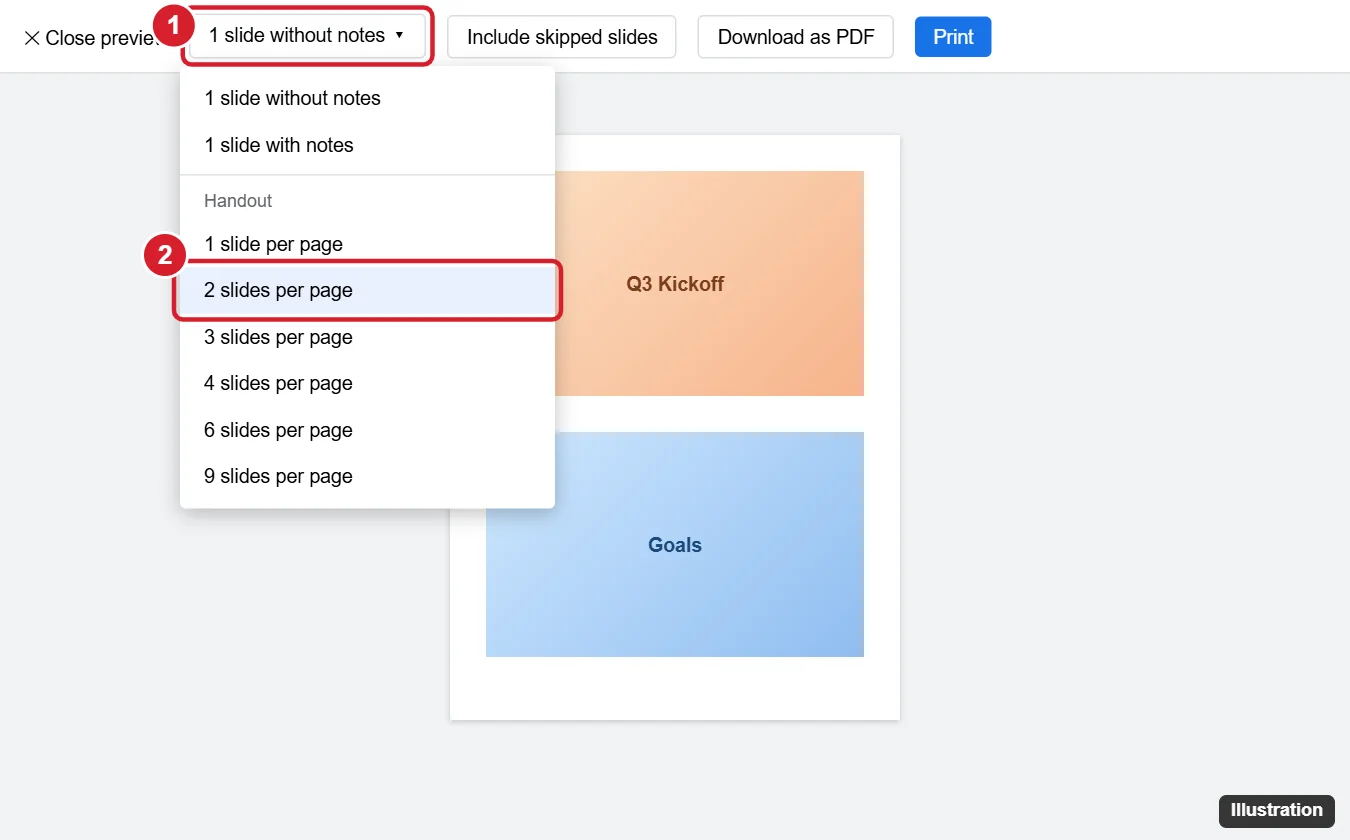Viewport: 1350px width, 840px height.
Task: Toggle 'Include skipped slides' button
Action: pos(562,37)
